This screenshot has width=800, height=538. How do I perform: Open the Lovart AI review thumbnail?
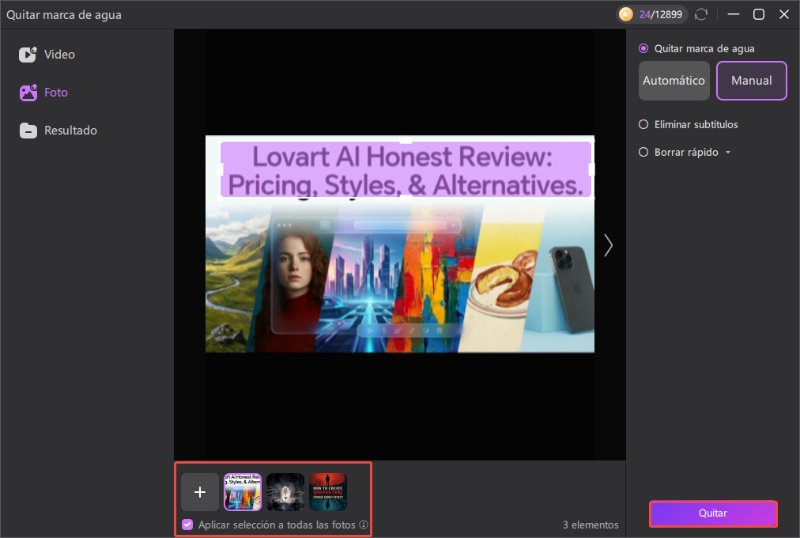242,492
